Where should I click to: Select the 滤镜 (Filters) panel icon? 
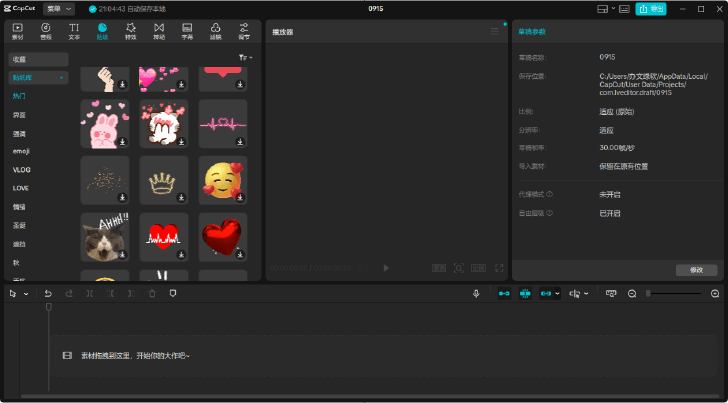click(x=217, y=30)
